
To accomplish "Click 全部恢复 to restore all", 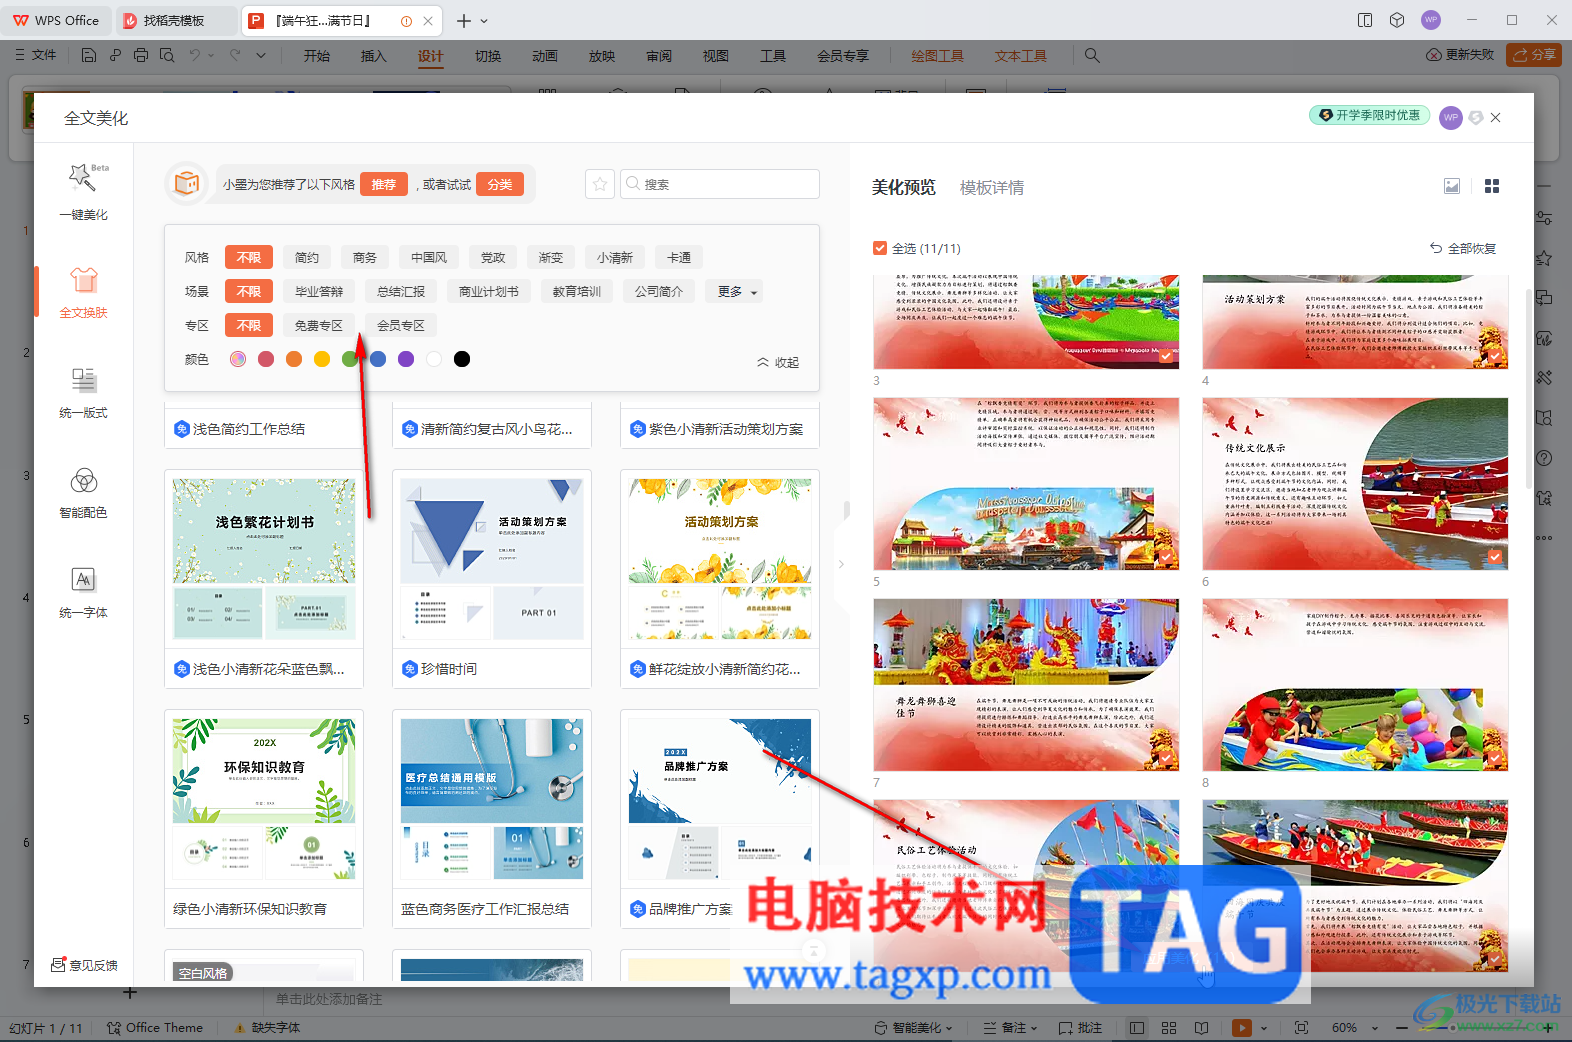I will click(1463, 248).
